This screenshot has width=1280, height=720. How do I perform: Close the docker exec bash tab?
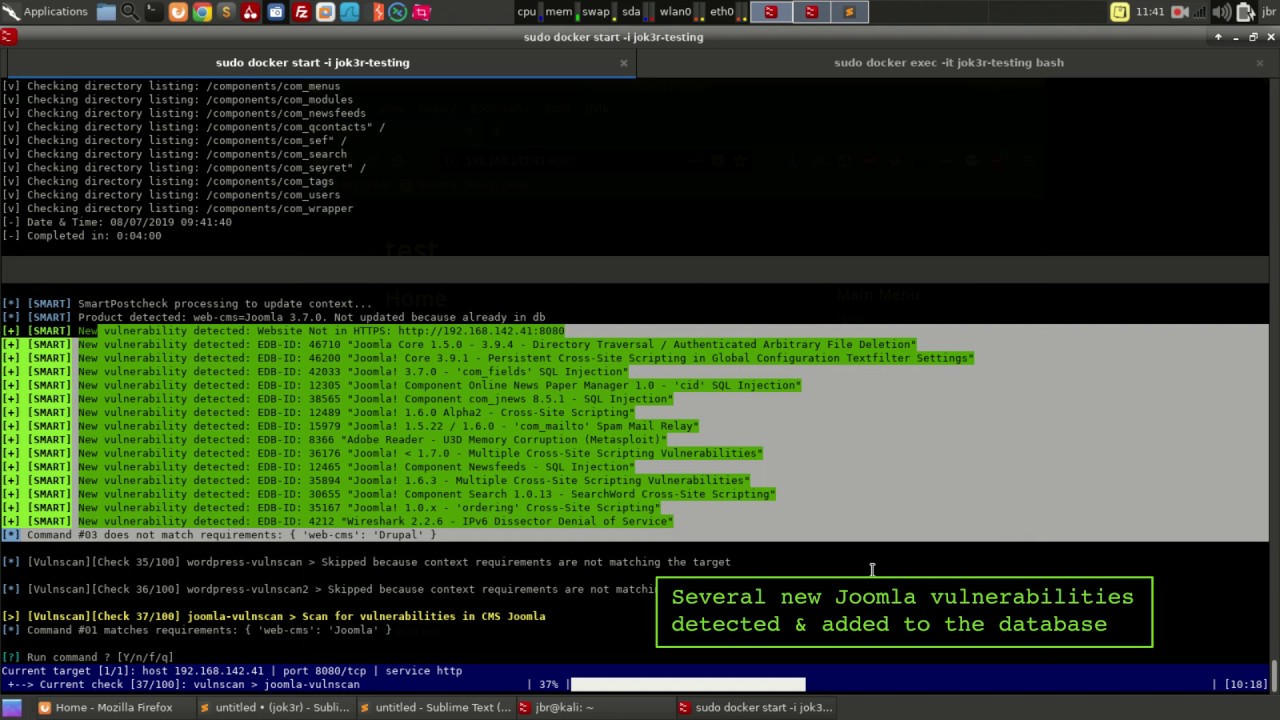tap(1260, 63)
